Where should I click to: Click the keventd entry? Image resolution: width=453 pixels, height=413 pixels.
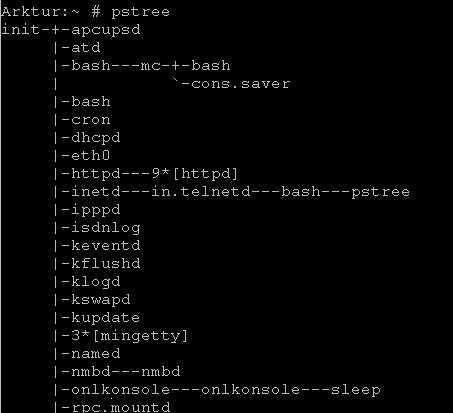coord(106,246)
